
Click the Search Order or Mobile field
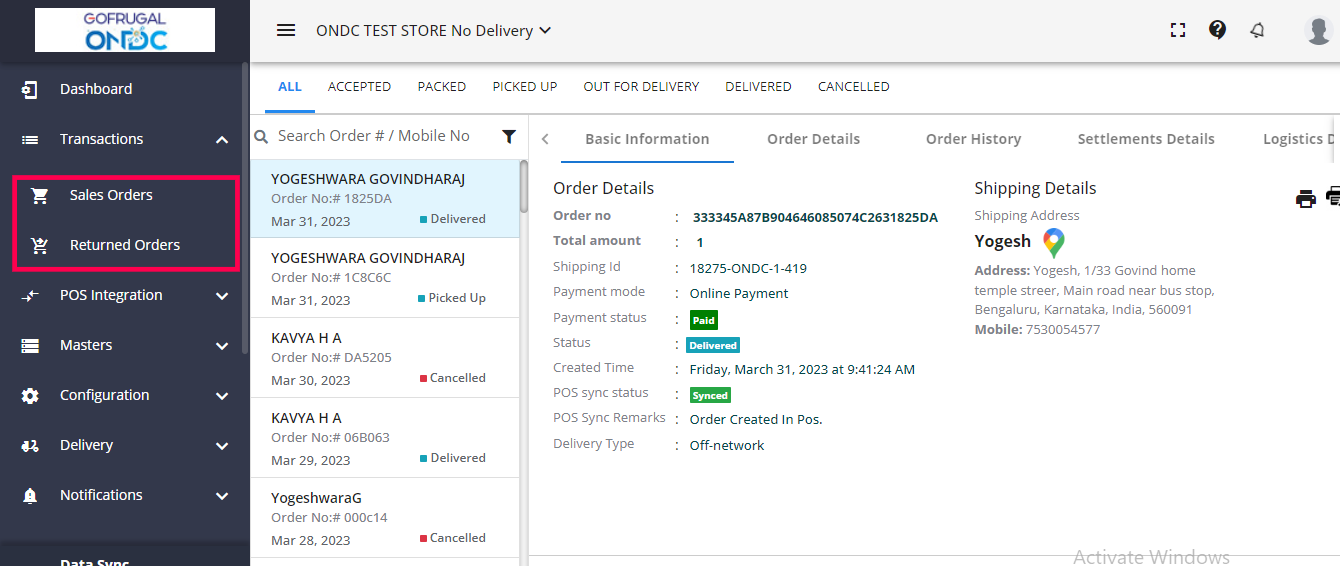coord(374,136)
